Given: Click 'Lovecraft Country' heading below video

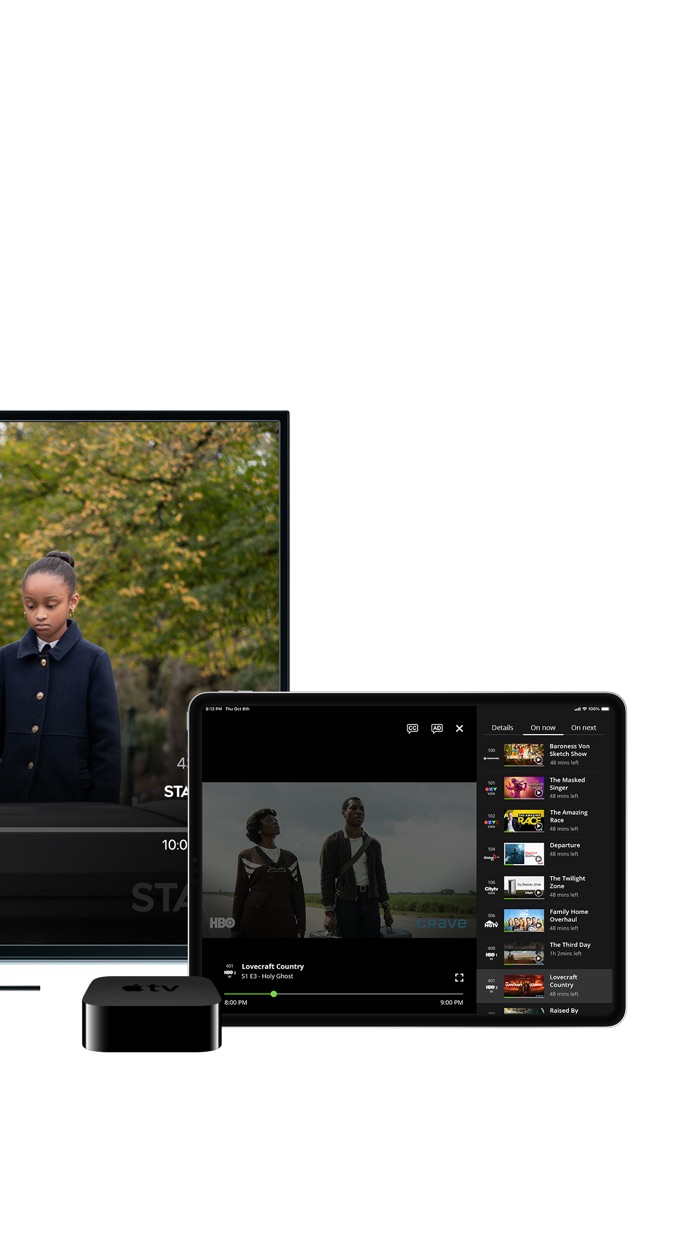Looking at the screenshot, I should click(x=273, y=966).
